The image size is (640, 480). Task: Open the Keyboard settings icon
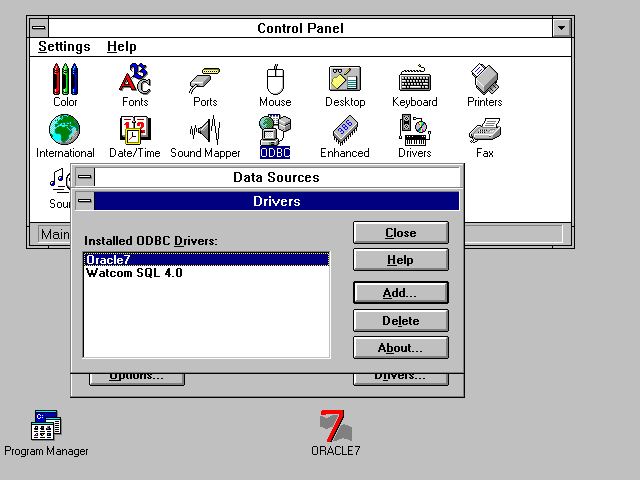pyautogui.click(x=414, y=79)
